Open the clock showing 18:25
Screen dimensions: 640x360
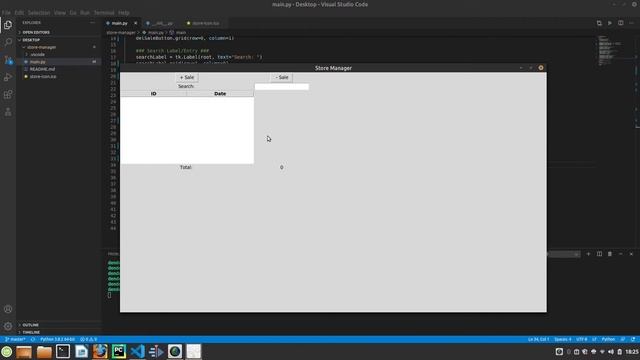pos(631,351)
